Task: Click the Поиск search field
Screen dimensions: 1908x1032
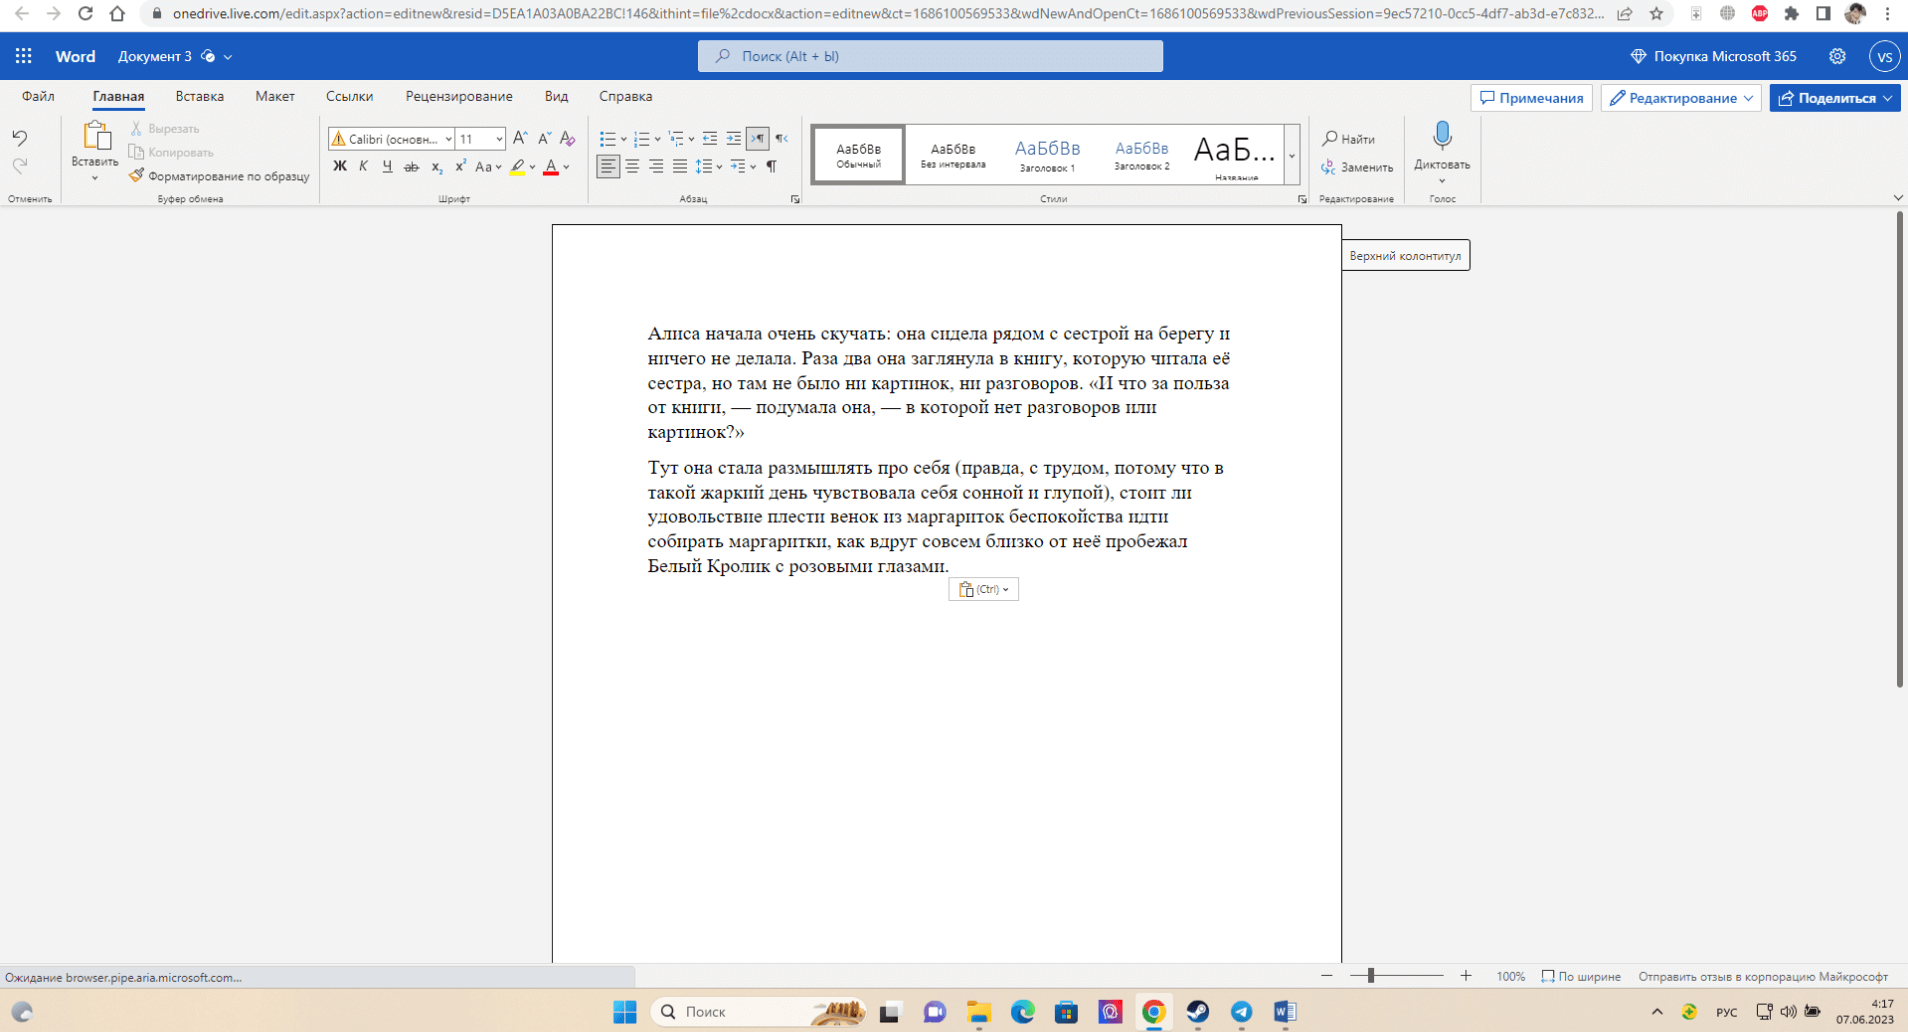Action: (x=930, y=56)
